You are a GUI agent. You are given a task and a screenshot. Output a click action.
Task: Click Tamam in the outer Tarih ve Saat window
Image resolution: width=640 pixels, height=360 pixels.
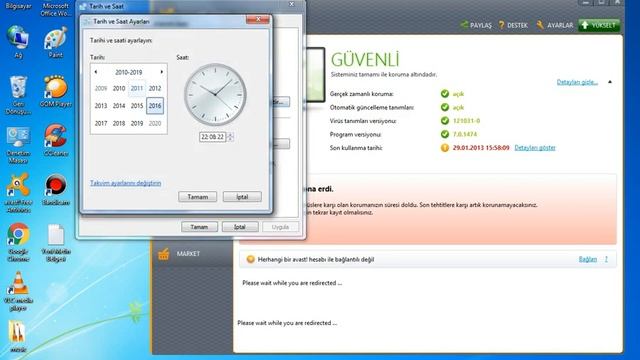[199, 227]
